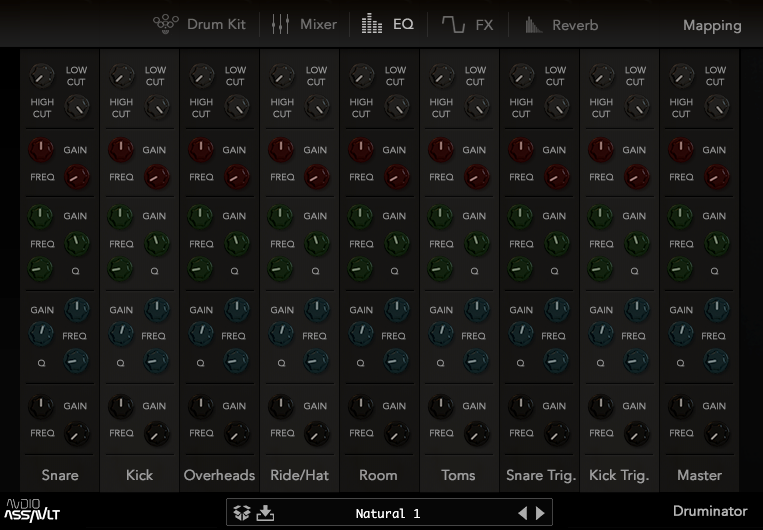Open the Drum Kit tab
Screen dimensions: 763x530
tap(199, 24)
